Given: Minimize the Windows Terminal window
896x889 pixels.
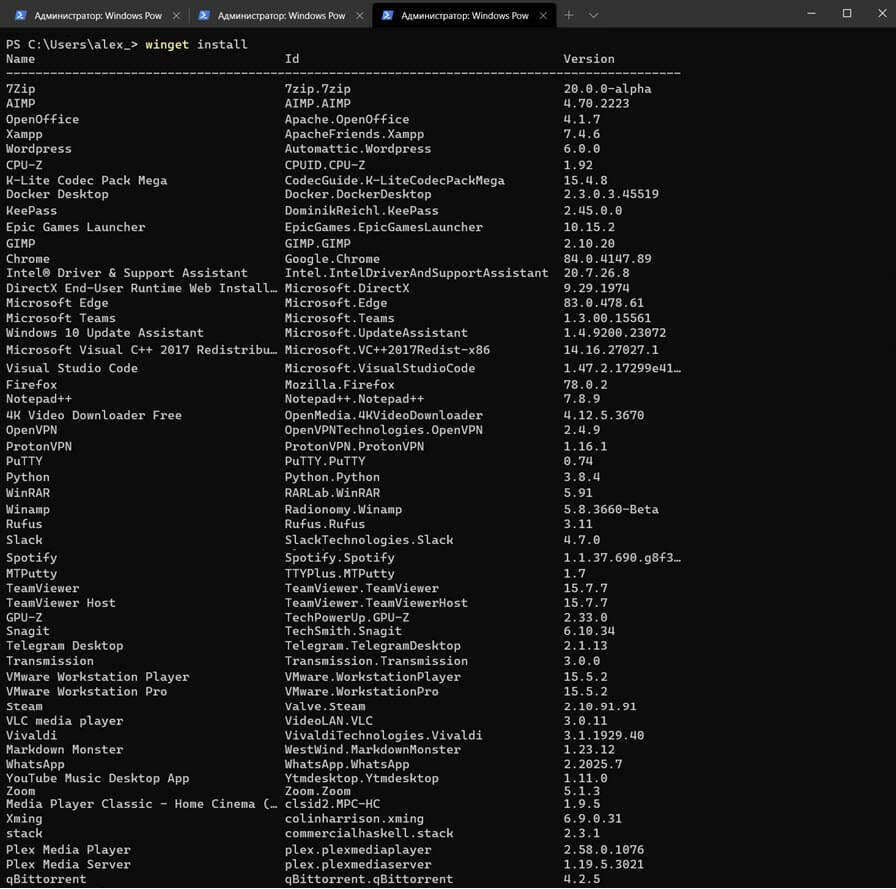Looking at the screenshot, I should pyautogui.click(x=811, y=13).
